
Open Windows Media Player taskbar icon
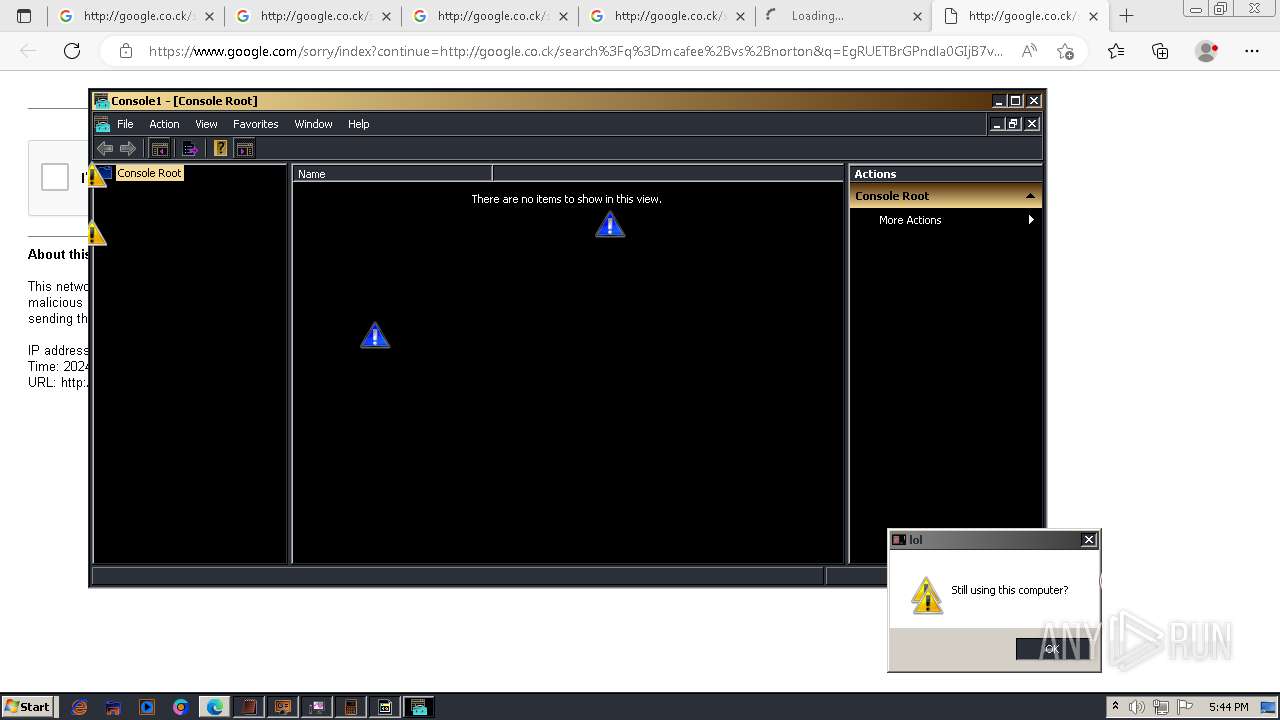(x=147, y=707)
